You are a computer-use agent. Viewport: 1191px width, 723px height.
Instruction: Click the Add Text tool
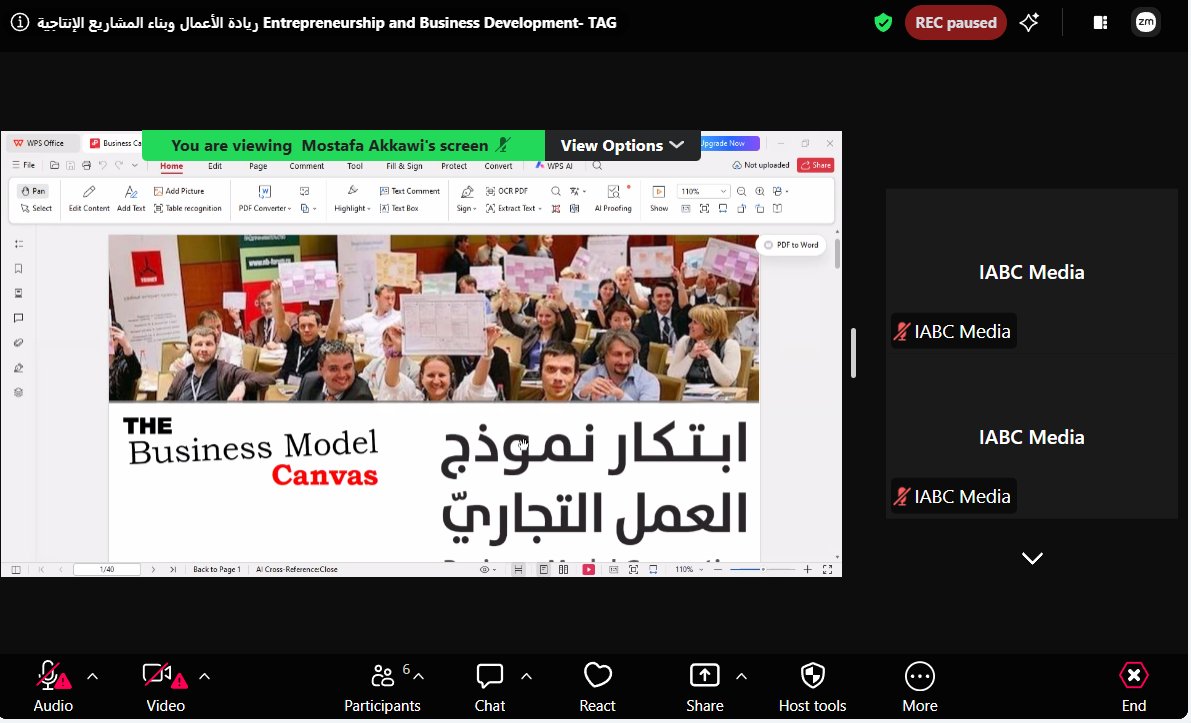click(x=131, y=200)
